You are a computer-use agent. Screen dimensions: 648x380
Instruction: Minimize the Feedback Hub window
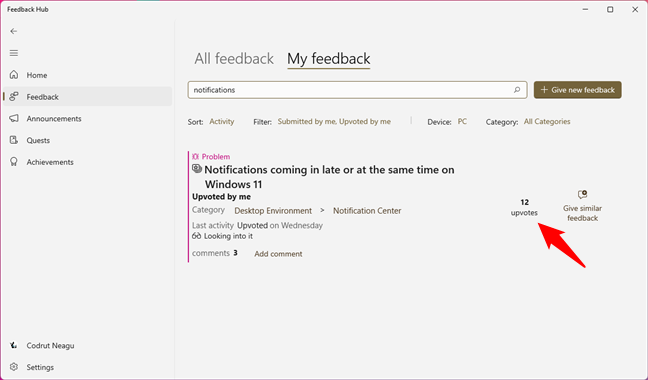pyautogui.click(x=585, y=10)
